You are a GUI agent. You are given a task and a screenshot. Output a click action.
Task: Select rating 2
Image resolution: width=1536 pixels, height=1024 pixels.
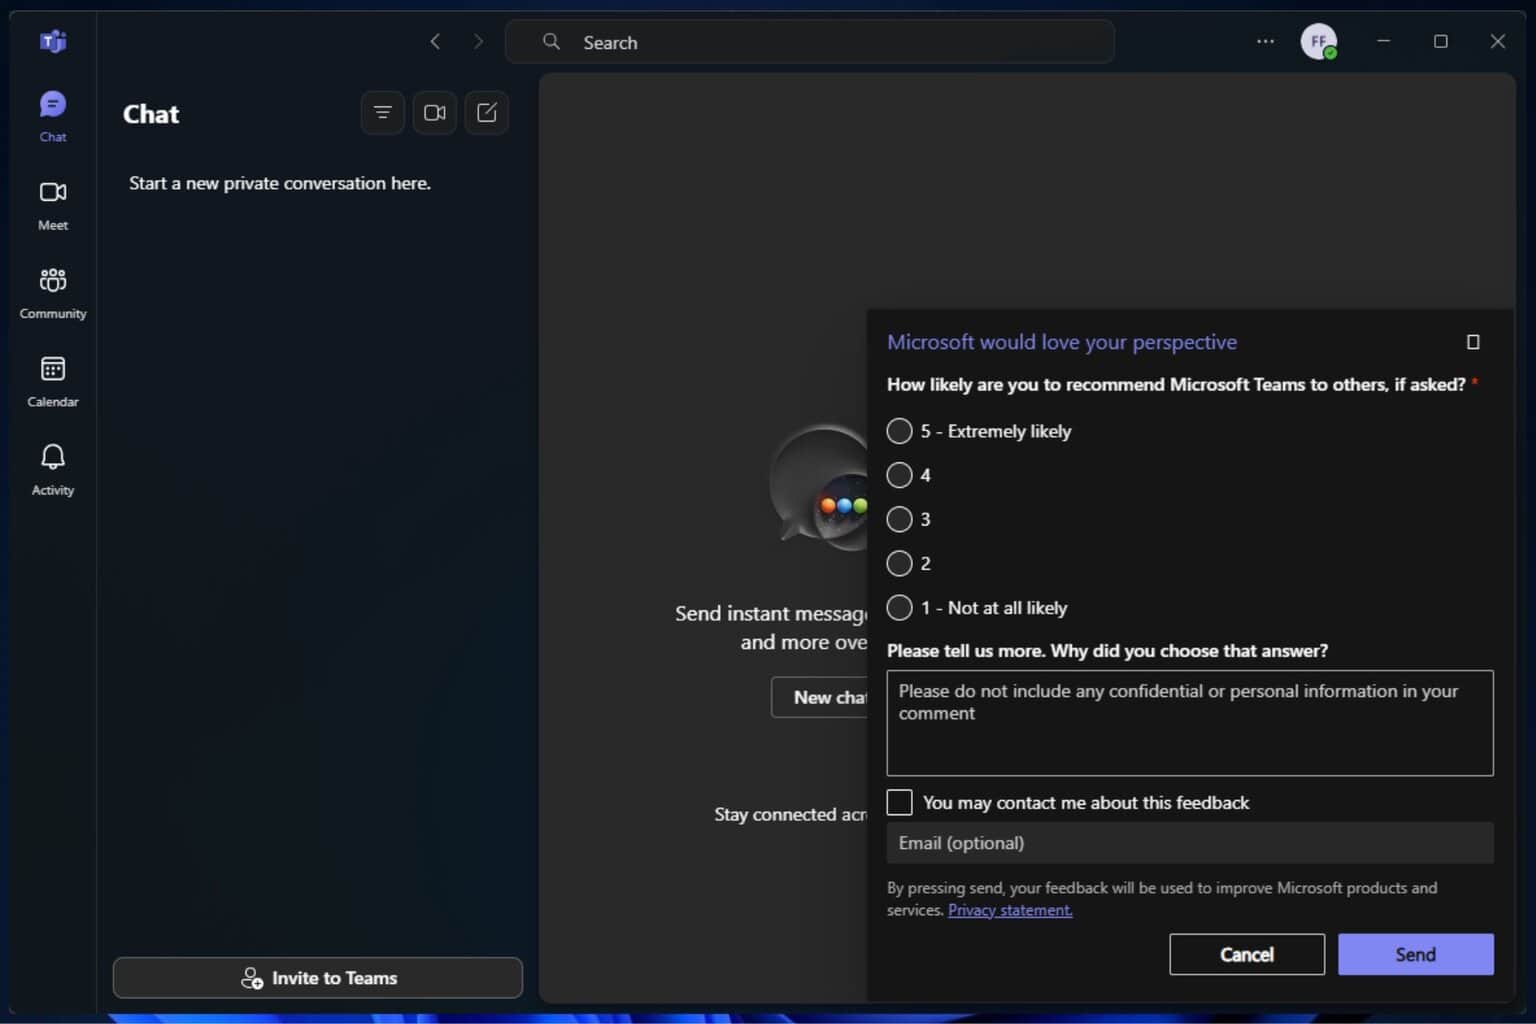coord(899,563)
